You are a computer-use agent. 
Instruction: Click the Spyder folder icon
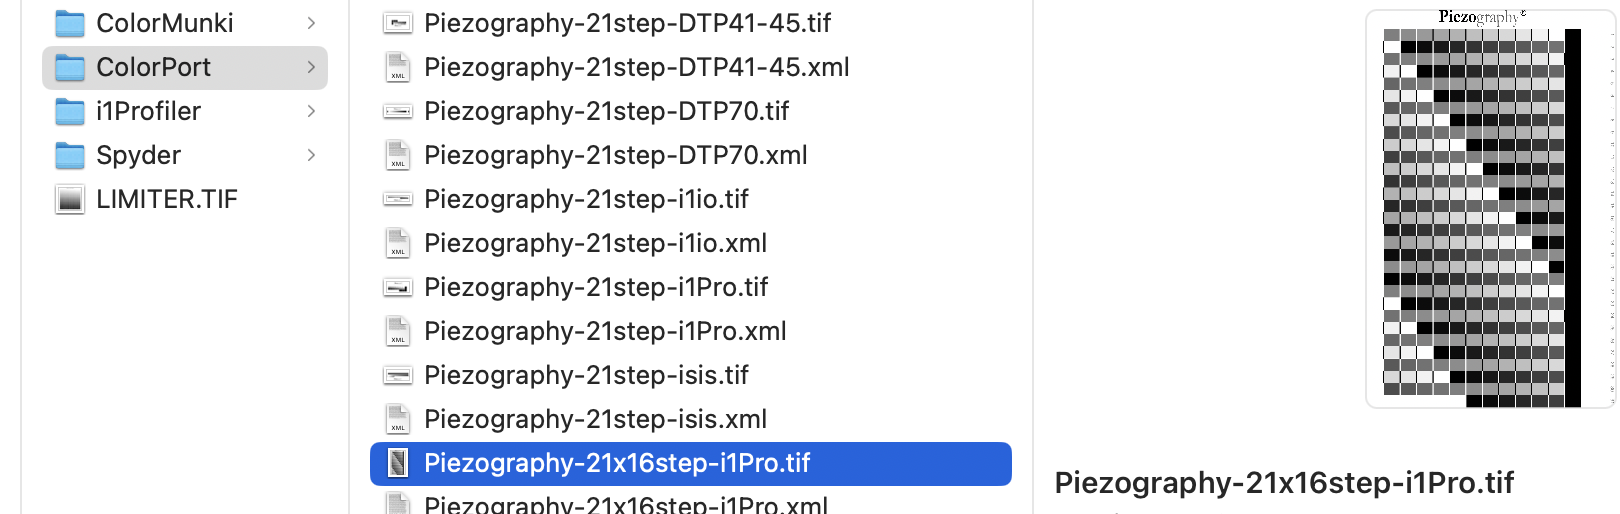tap(70, 155)
